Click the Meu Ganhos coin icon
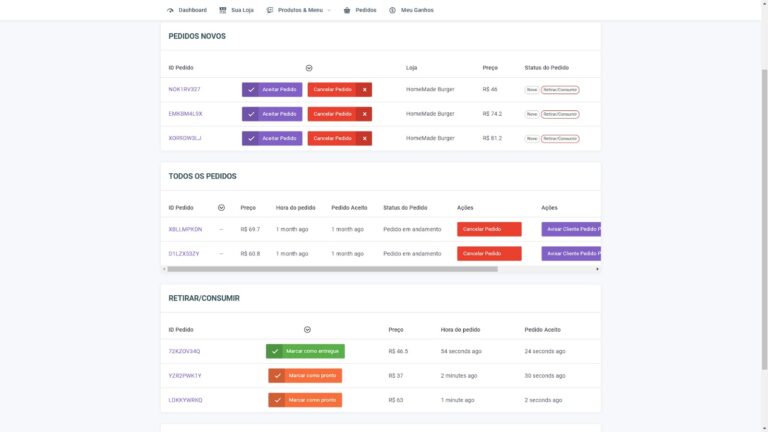This screenshot has height=432, width=768. [x=392, y=10]
